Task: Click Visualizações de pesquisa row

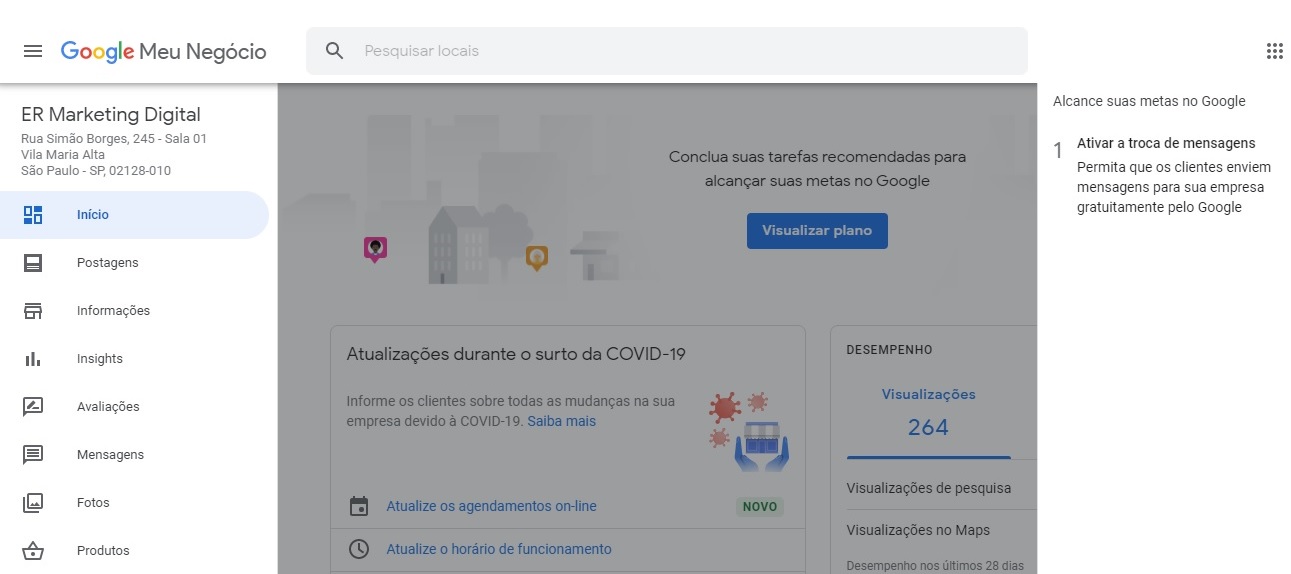Action: point(929,488)
